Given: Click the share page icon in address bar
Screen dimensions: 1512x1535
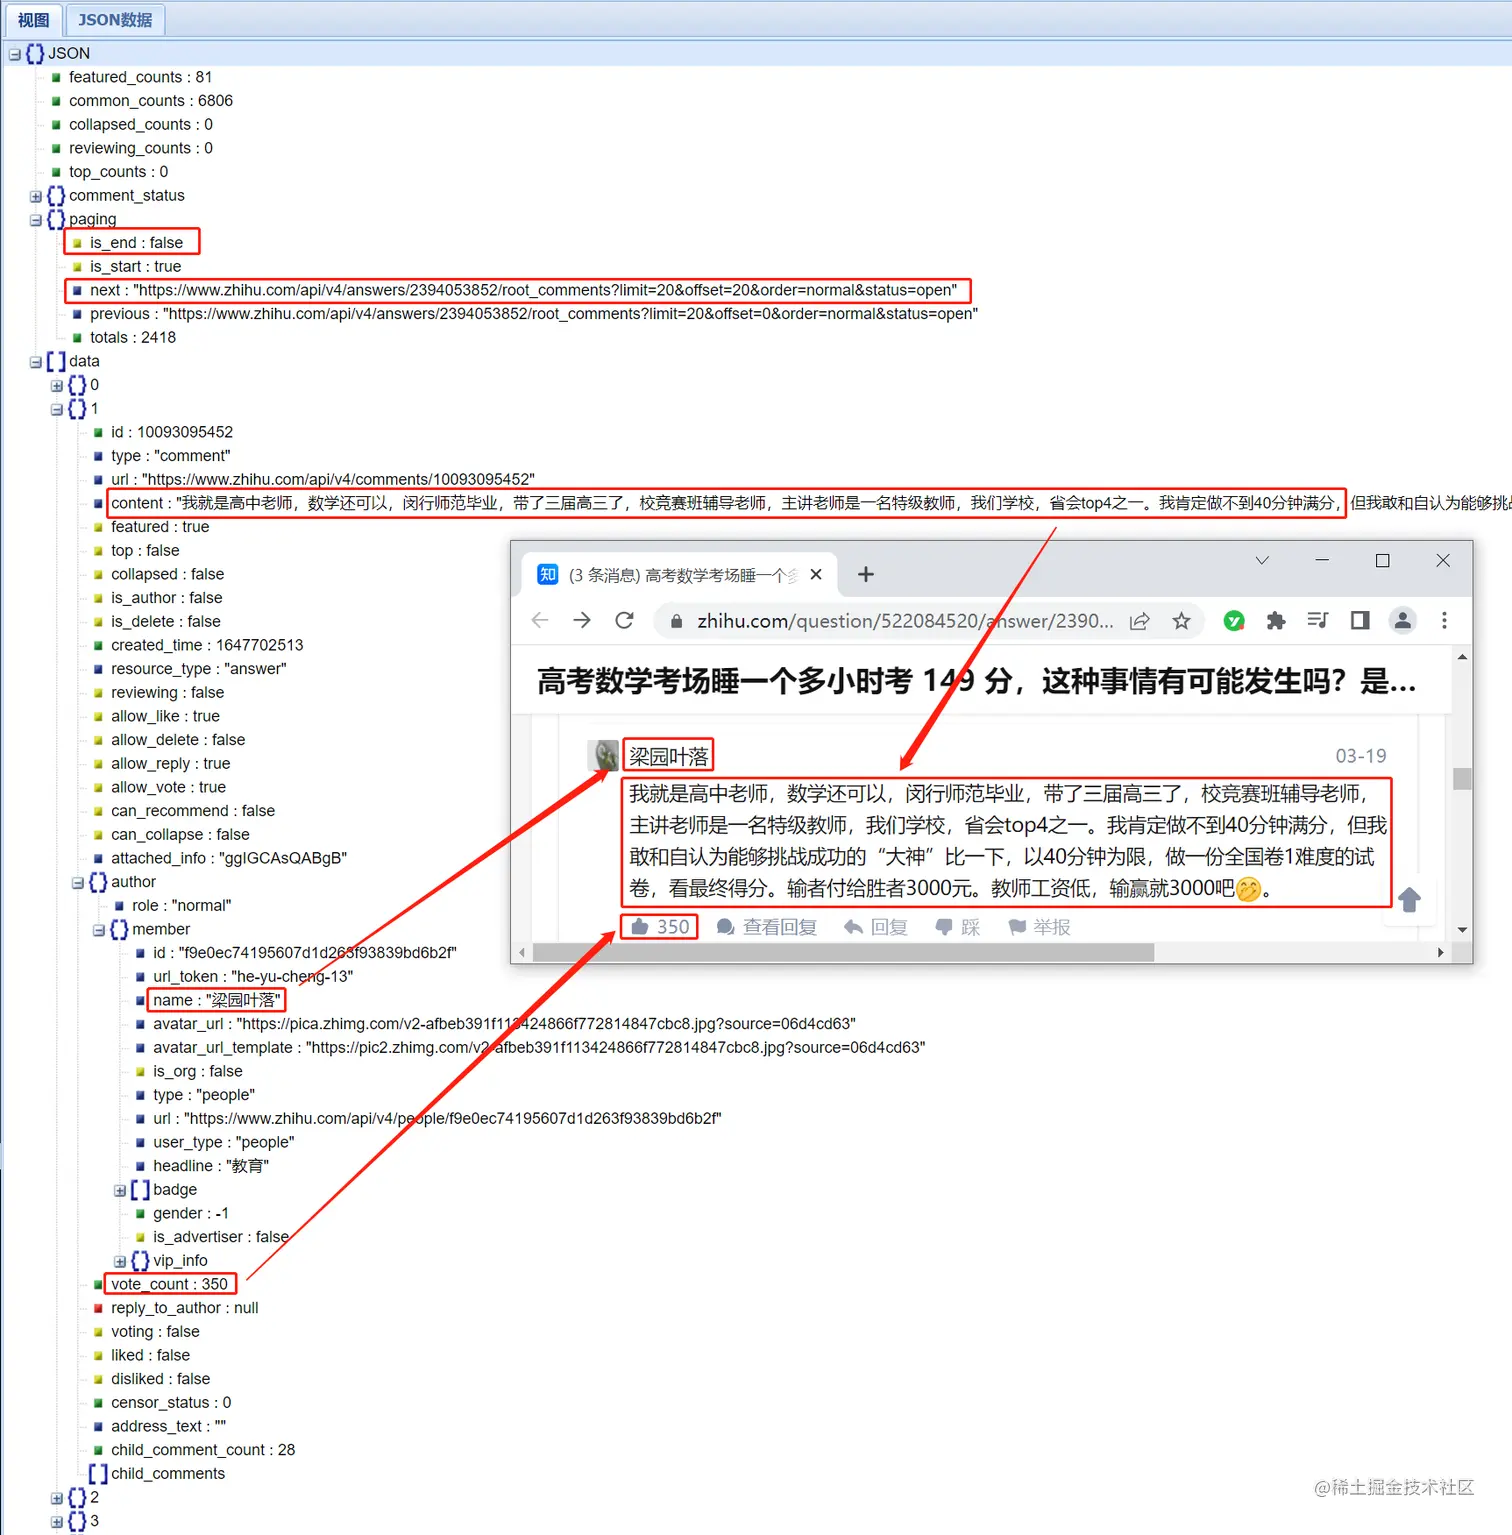Looking at the screenshot, I should (1140, 622).
